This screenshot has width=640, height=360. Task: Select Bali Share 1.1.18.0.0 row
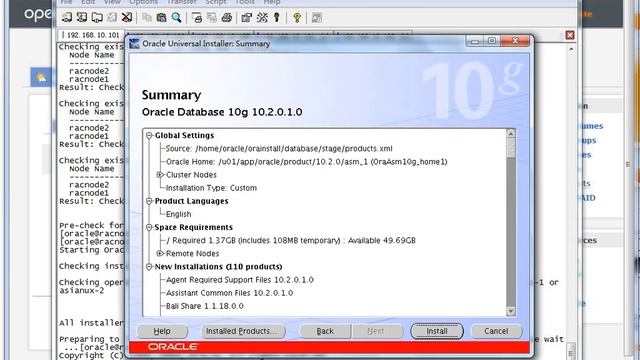tap(204, 306)
